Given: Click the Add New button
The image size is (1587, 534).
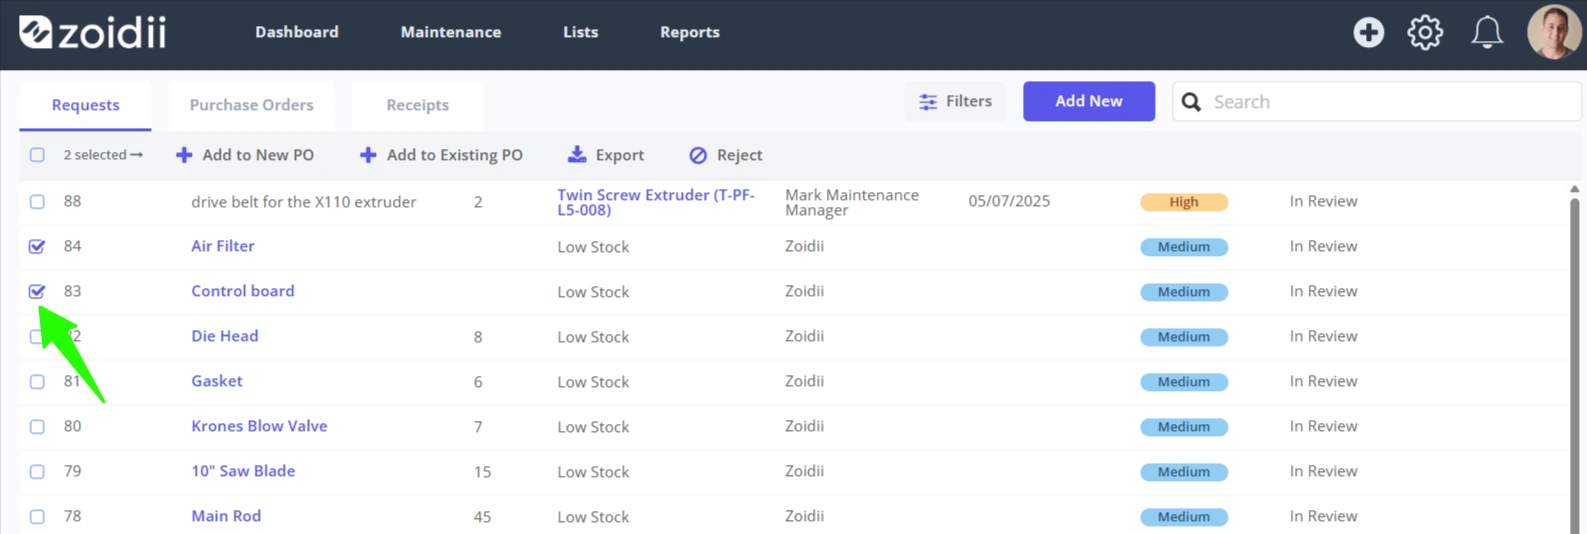Looking at the screenshot, I should point(1089,101).
